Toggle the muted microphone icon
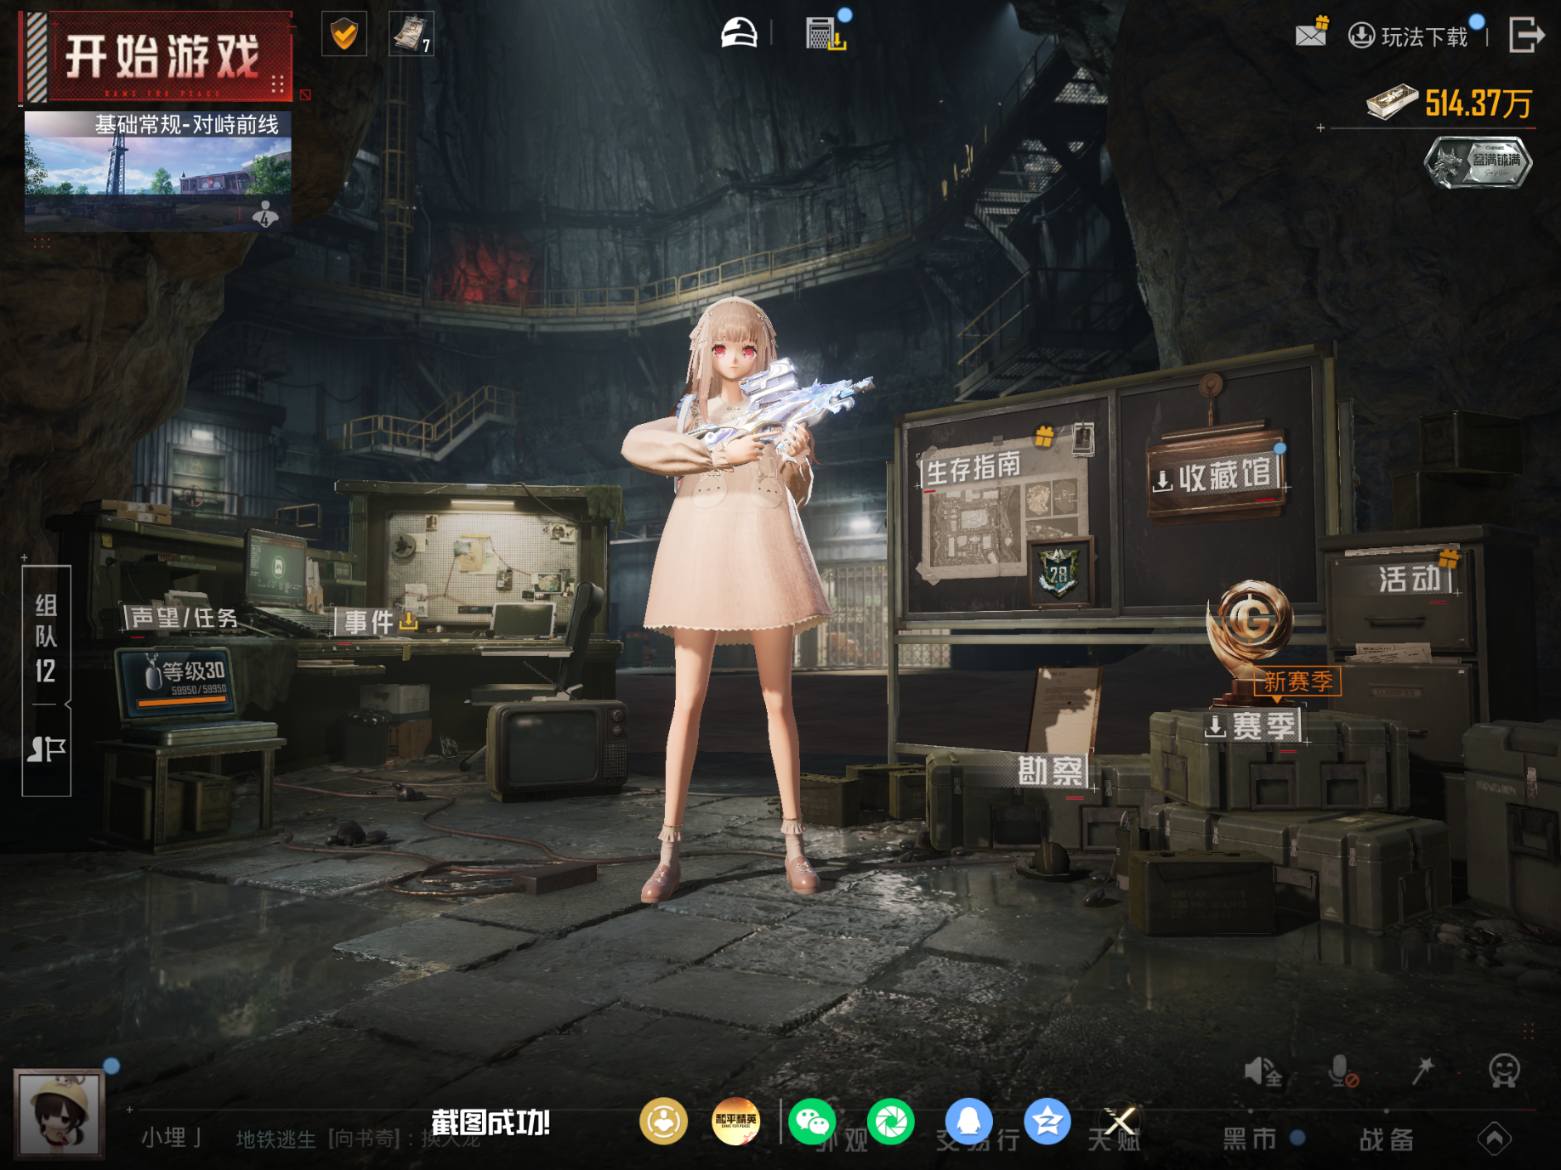 click(x=1342, y=1072)
